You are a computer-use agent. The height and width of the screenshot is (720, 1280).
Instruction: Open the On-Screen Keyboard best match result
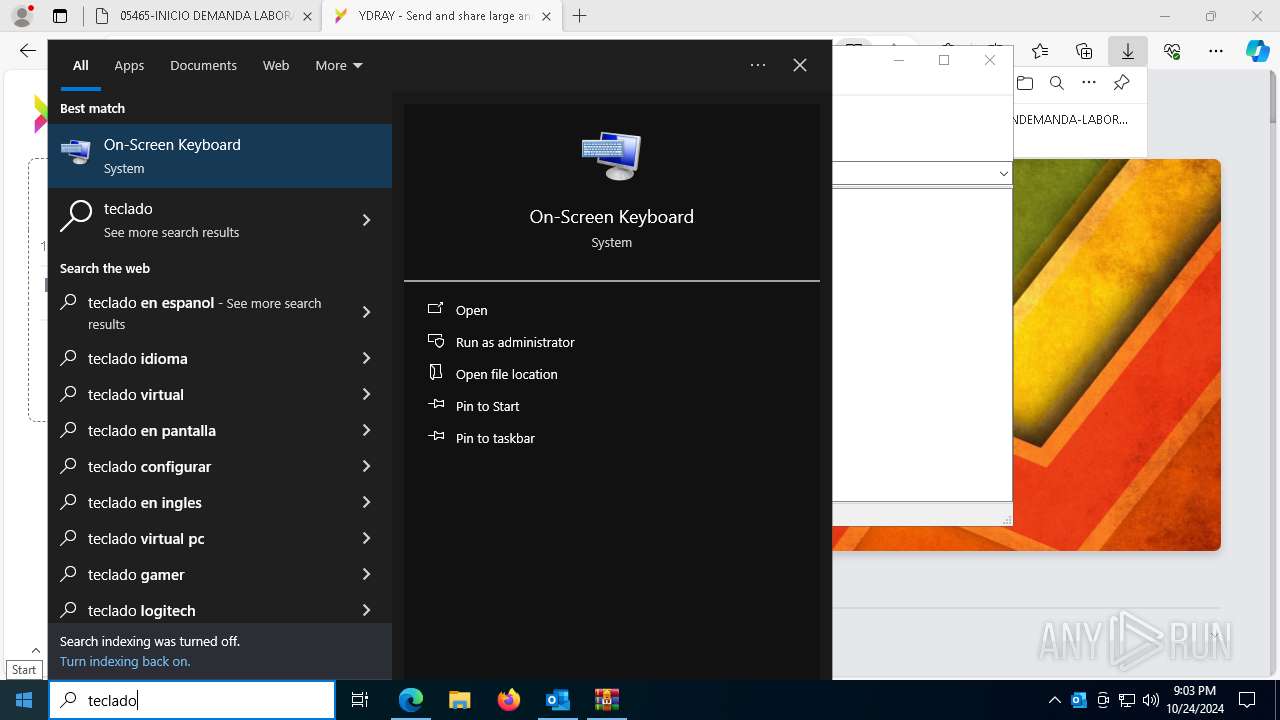220,156
